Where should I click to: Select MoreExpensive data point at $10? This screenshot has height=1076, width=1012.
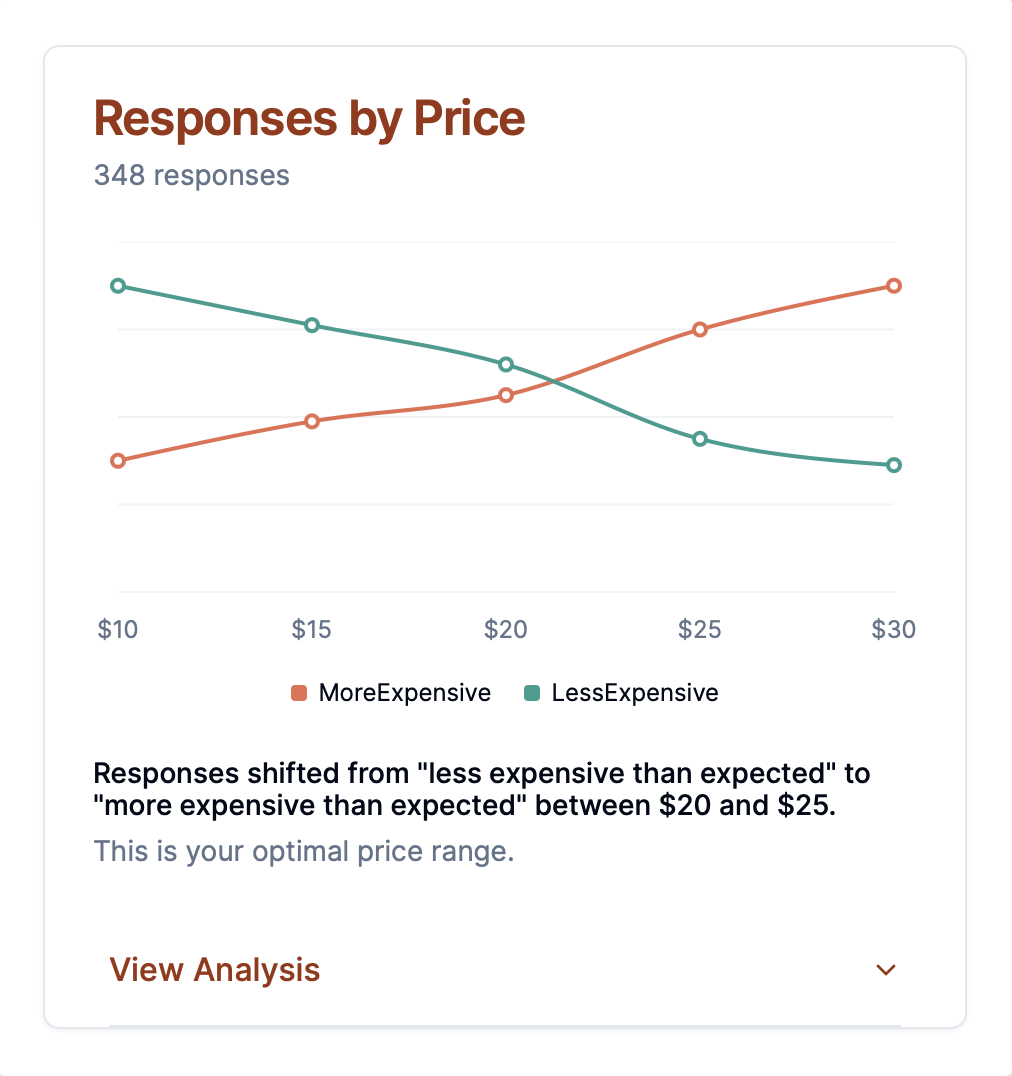pos(118,461)
